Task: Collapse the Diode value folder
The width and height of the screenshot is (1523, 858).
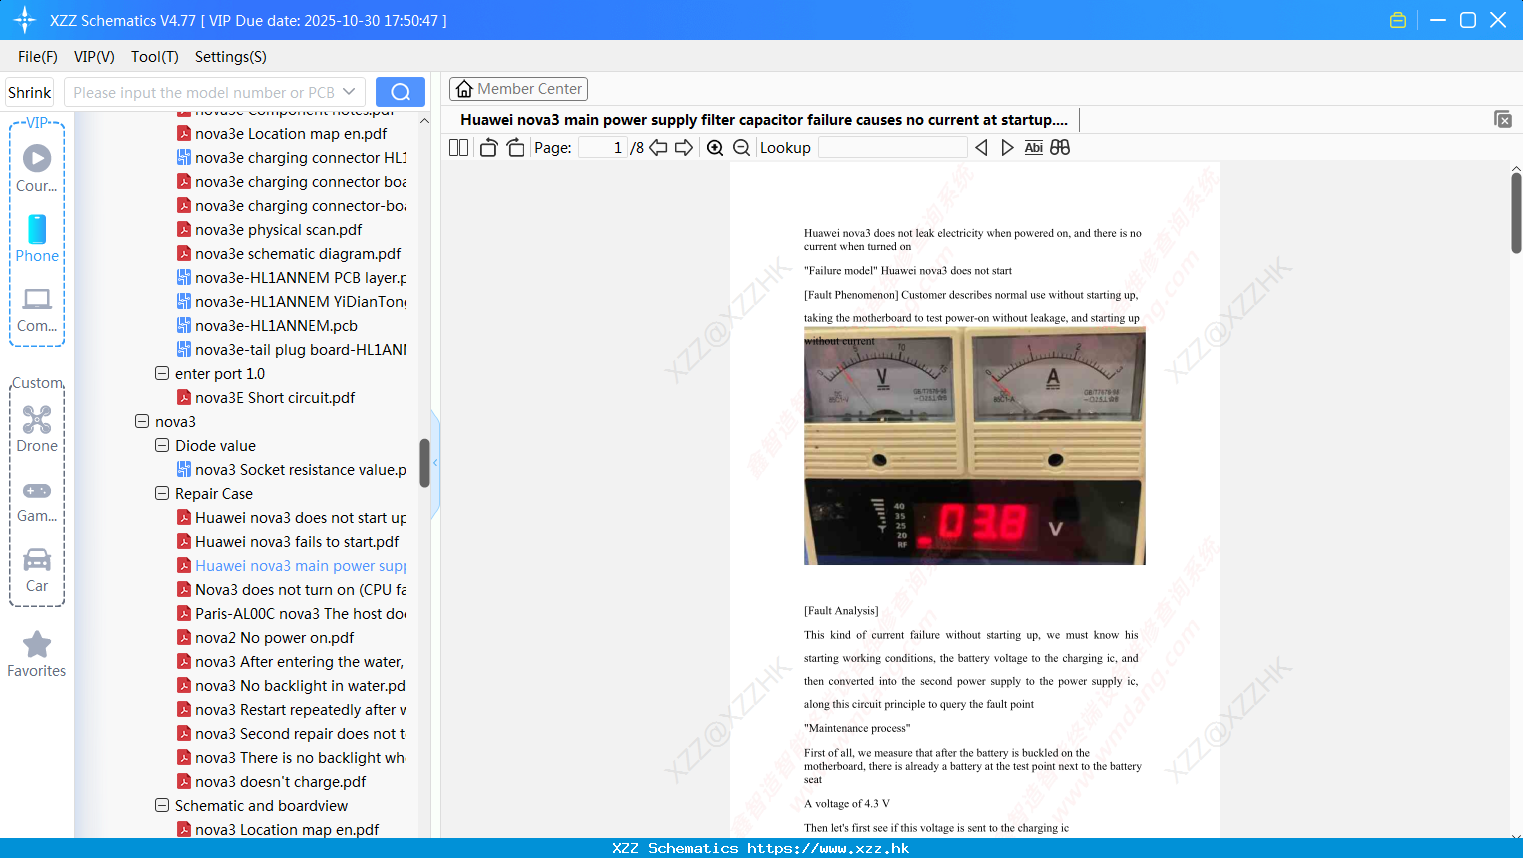Action: coord(162,445)
